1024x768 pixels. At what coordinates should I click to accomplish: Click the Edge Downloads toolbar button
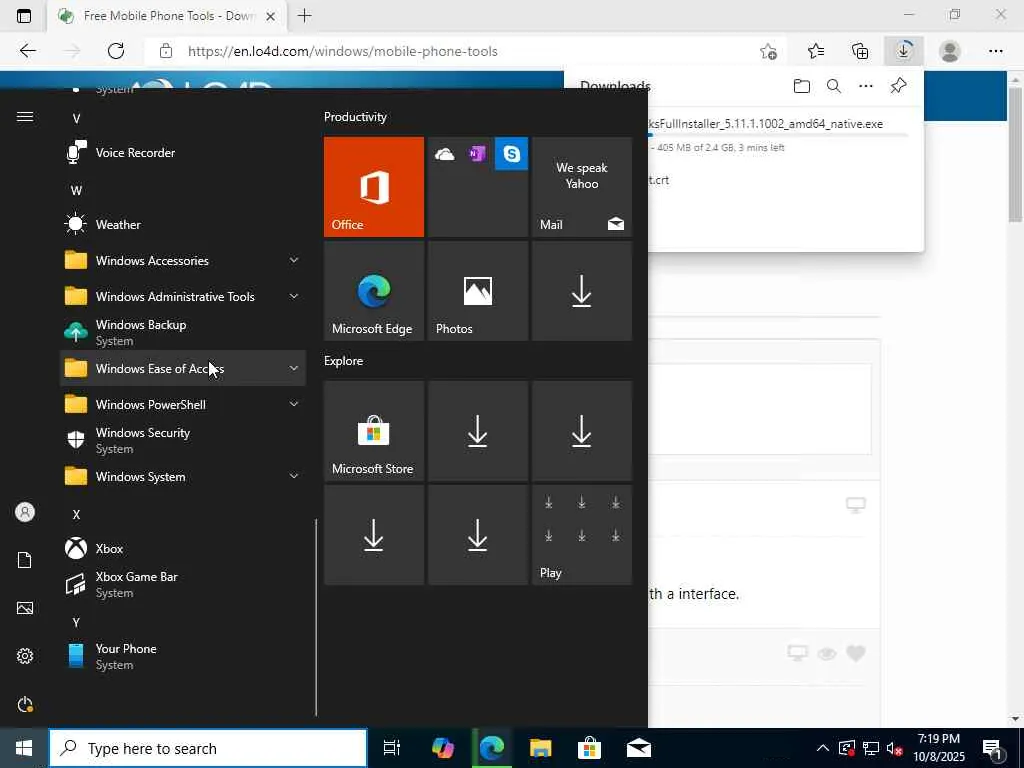(904, 51)
